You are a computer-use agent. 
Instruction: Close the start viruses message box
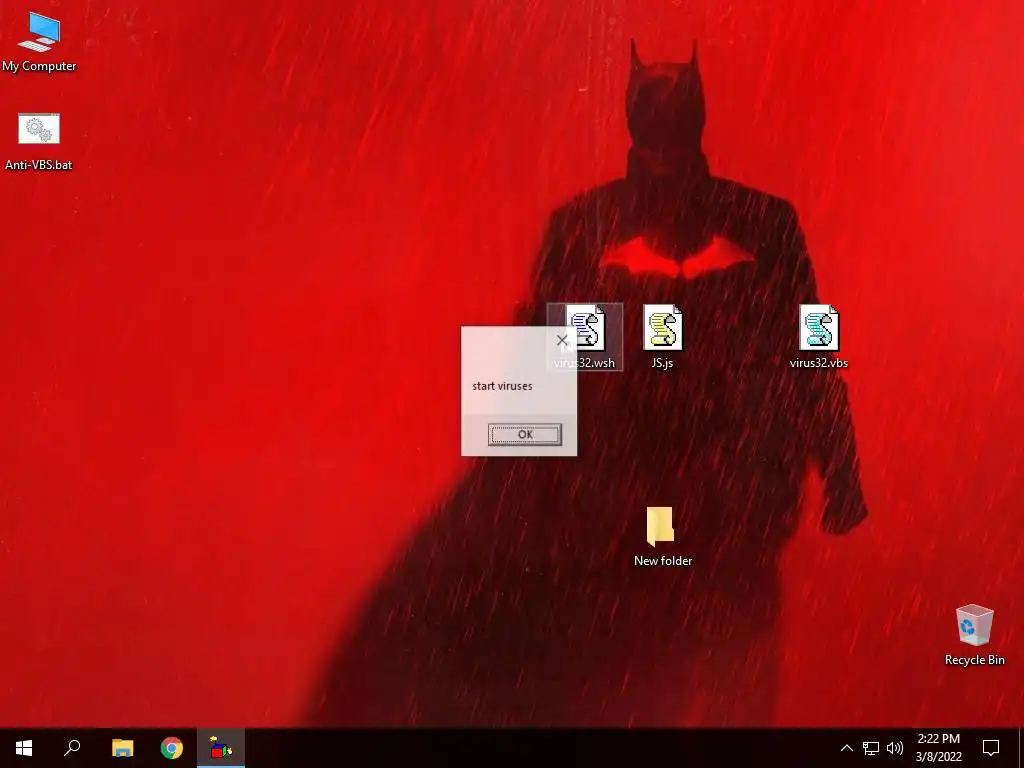[562, 340]
